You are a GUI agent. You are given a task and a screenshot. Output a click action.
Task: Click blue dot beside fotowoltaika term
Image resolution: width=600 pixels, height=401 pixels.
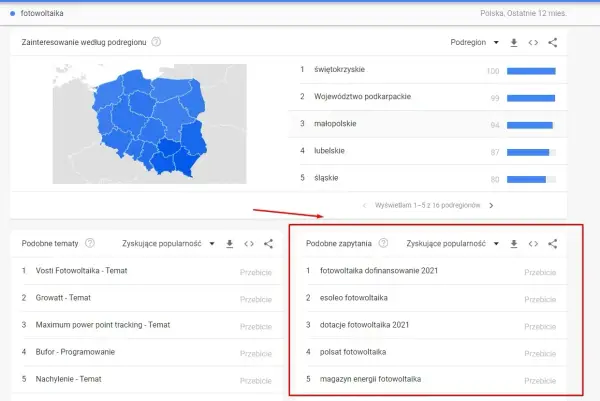click(13, 13)
